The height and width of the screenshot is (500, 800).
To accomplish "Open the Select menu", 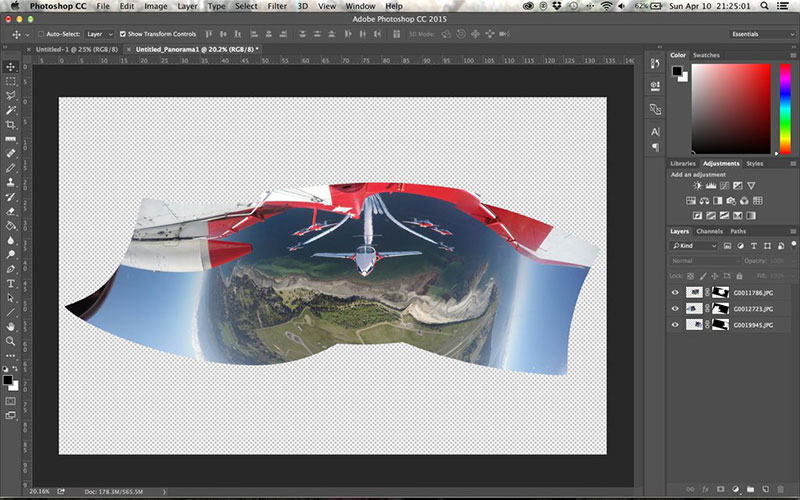I will click(x=246, y=6).
